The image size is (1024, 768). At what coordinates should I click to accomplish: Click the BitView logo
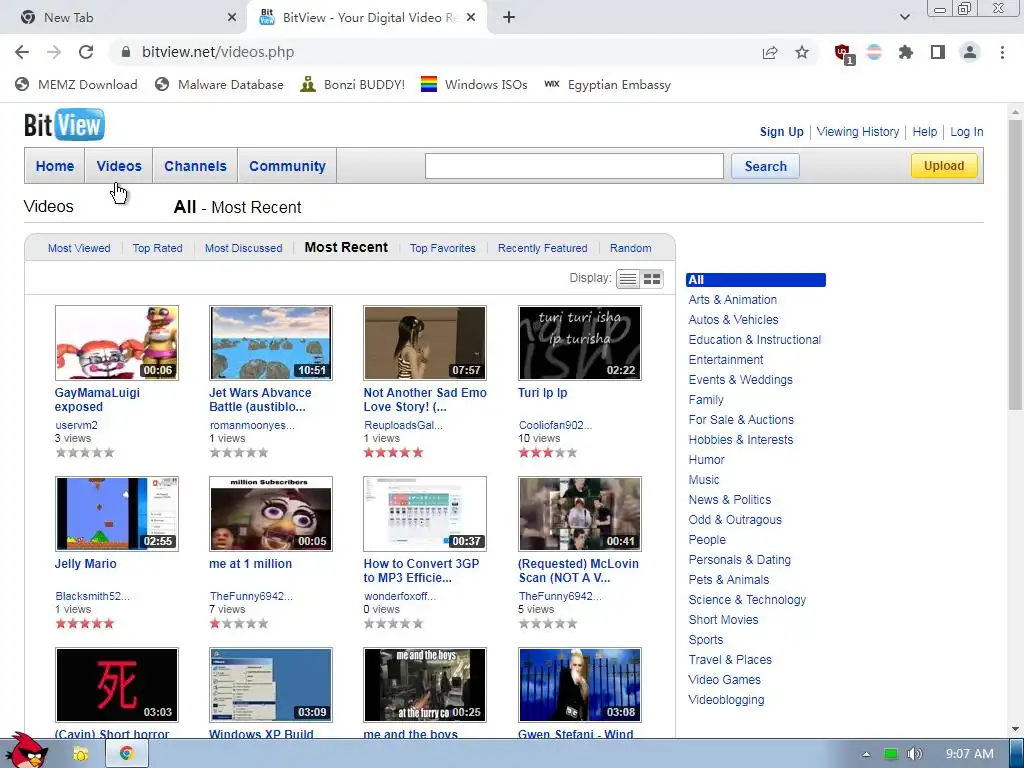[x=64, y=125]
